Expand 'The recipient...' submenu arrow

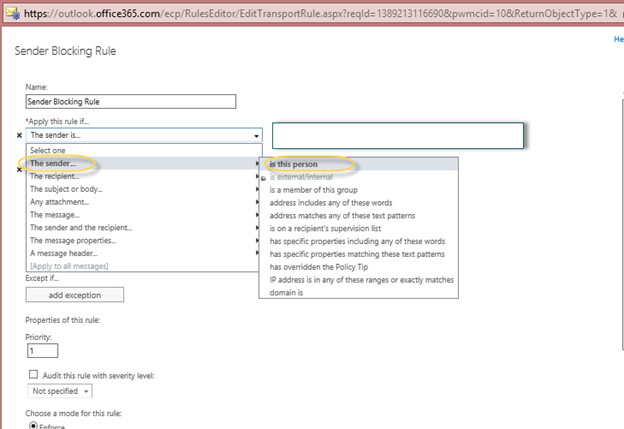point(257,176)
